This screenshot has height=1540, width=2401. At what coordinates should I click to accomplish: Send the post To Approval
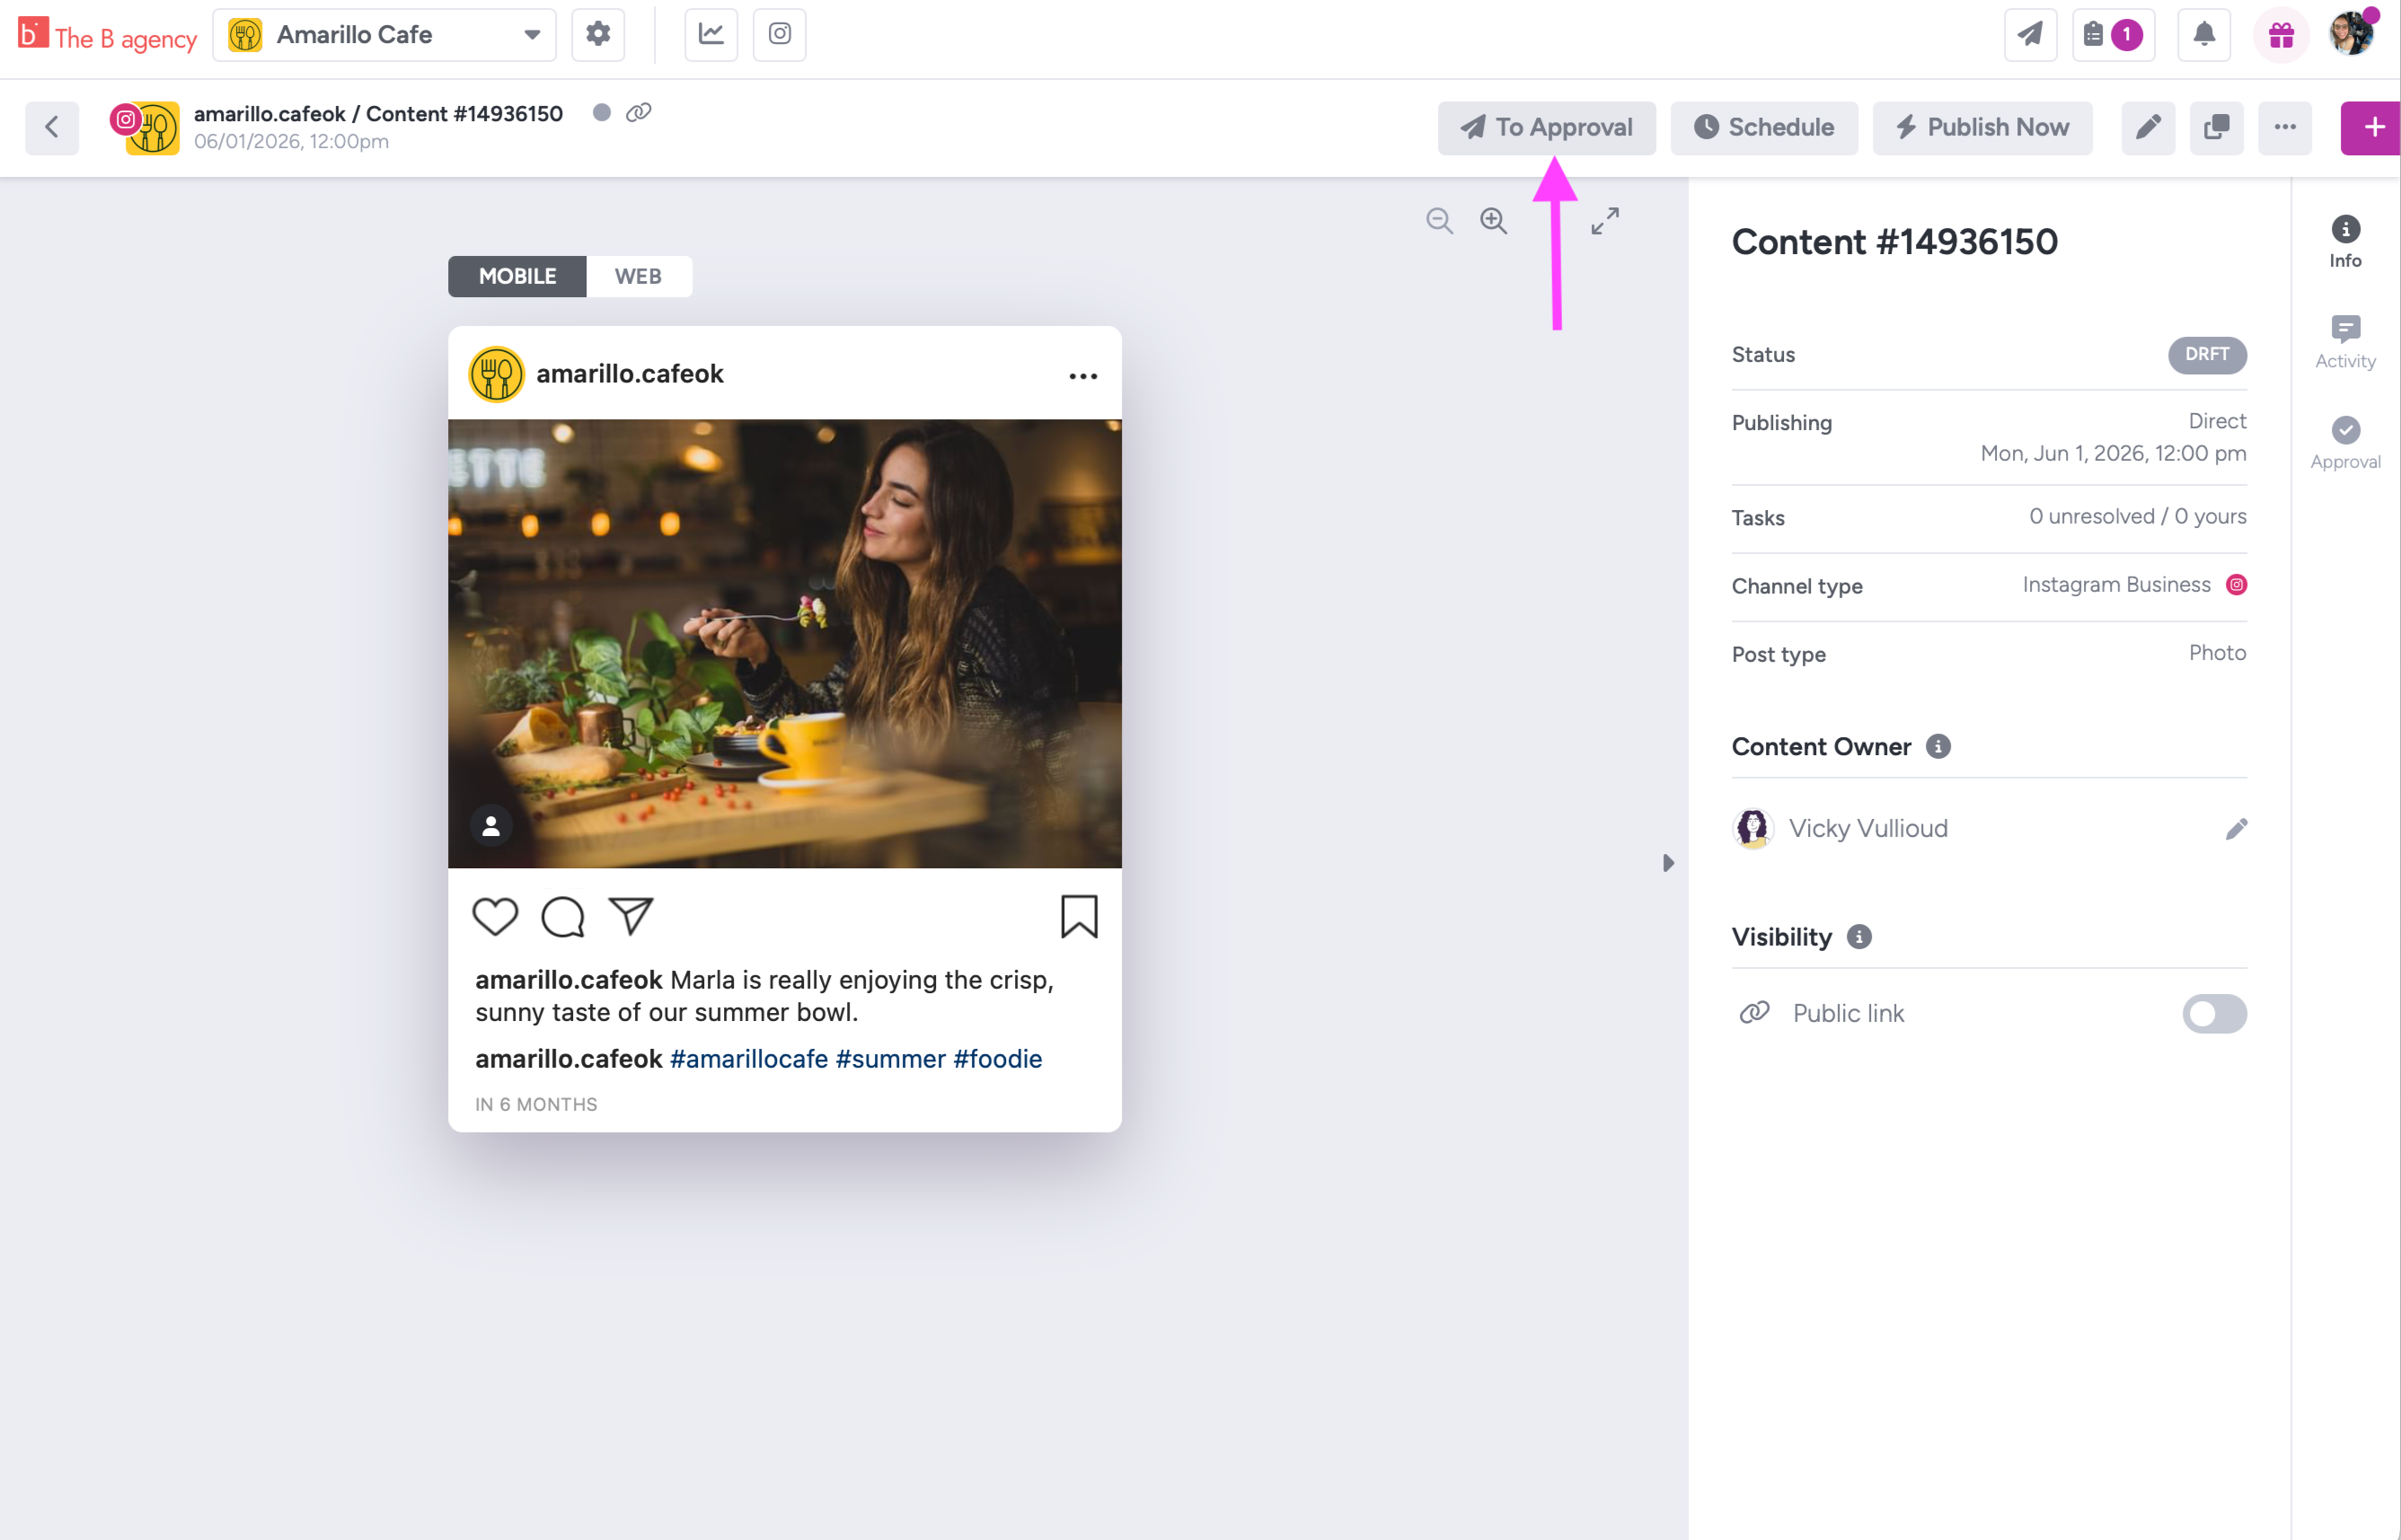coord(1546,127)
